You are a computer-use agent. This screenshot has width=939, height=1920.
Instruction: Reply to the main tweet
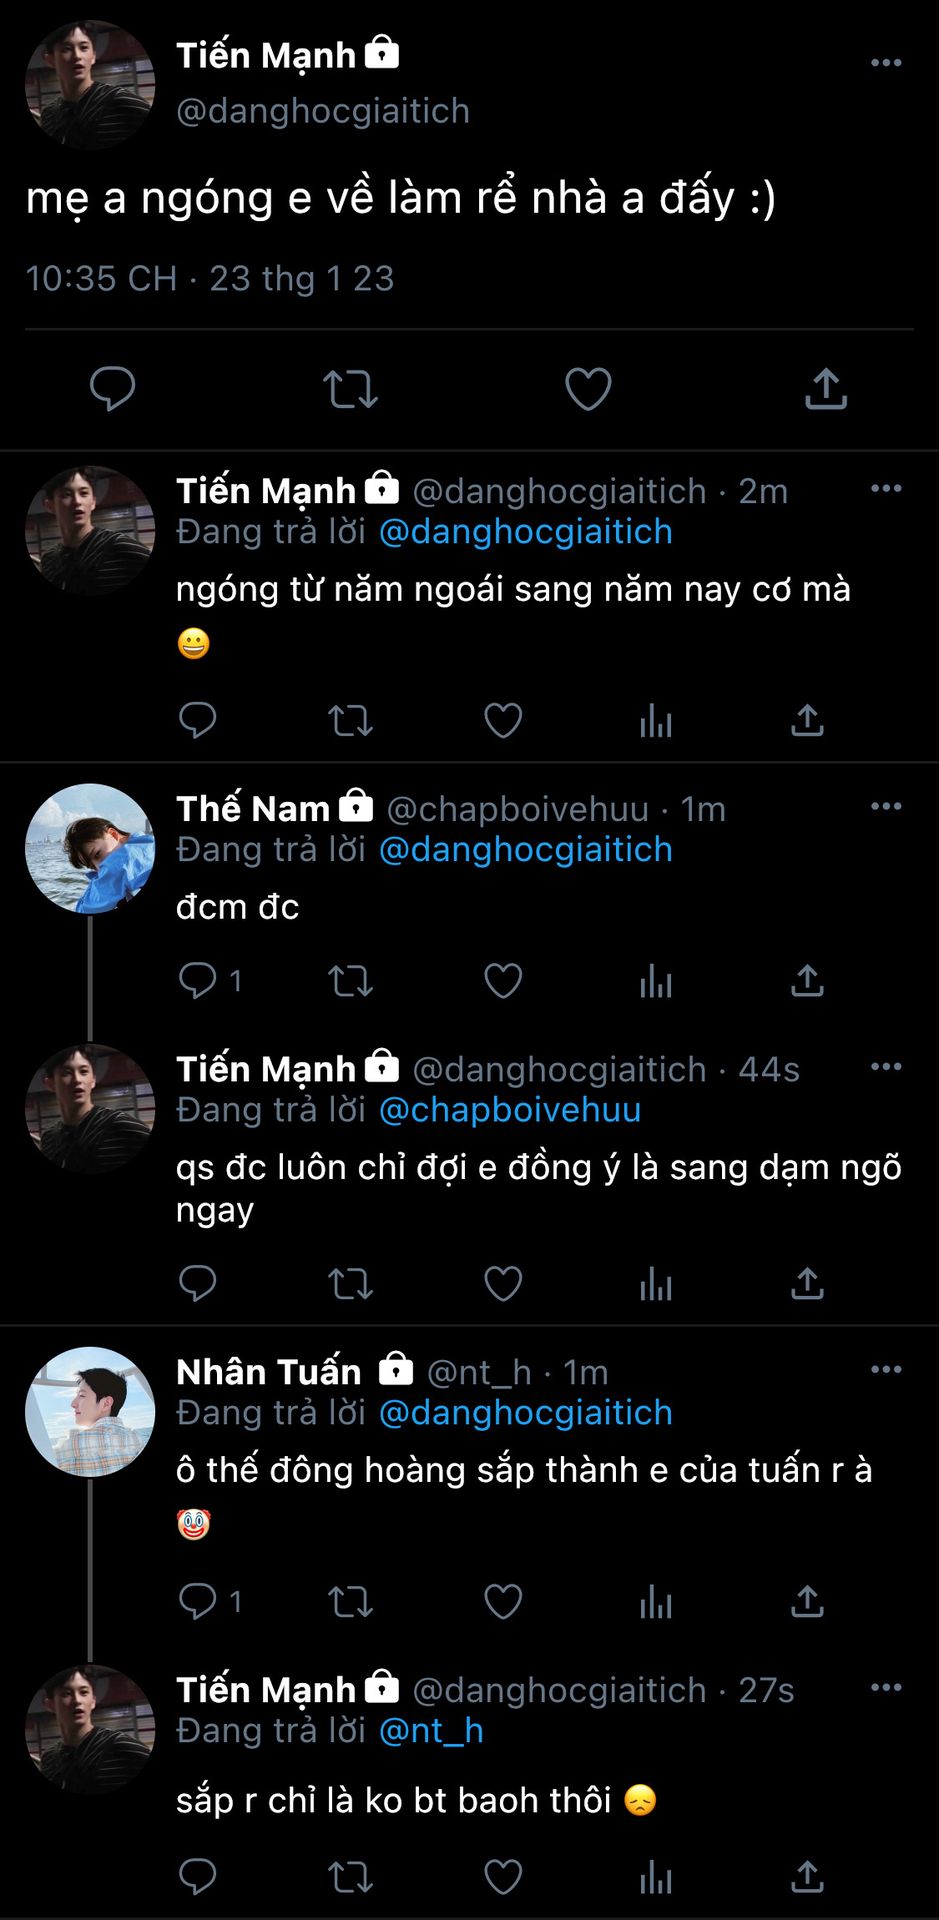112,389
